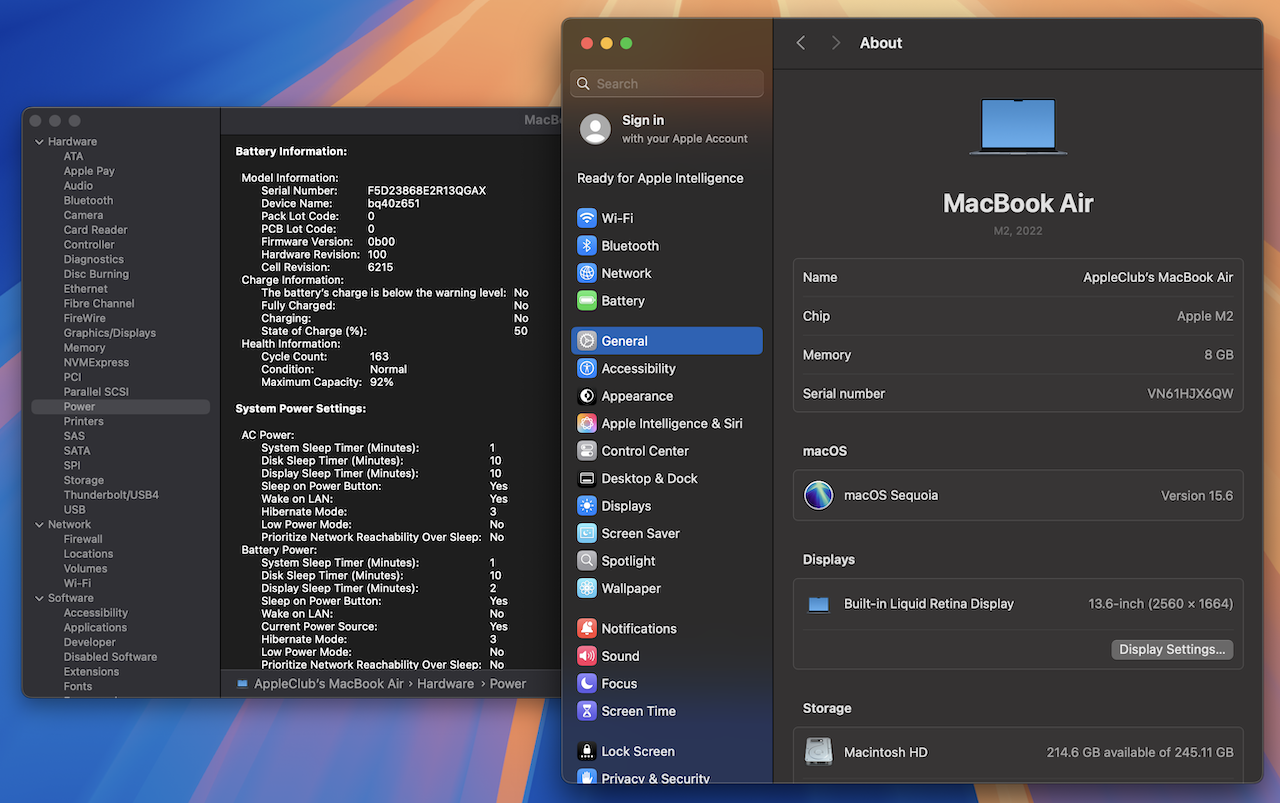The image size is (1280, 803).
Task: Click the Control Center icon
Action: pos(587,451)
